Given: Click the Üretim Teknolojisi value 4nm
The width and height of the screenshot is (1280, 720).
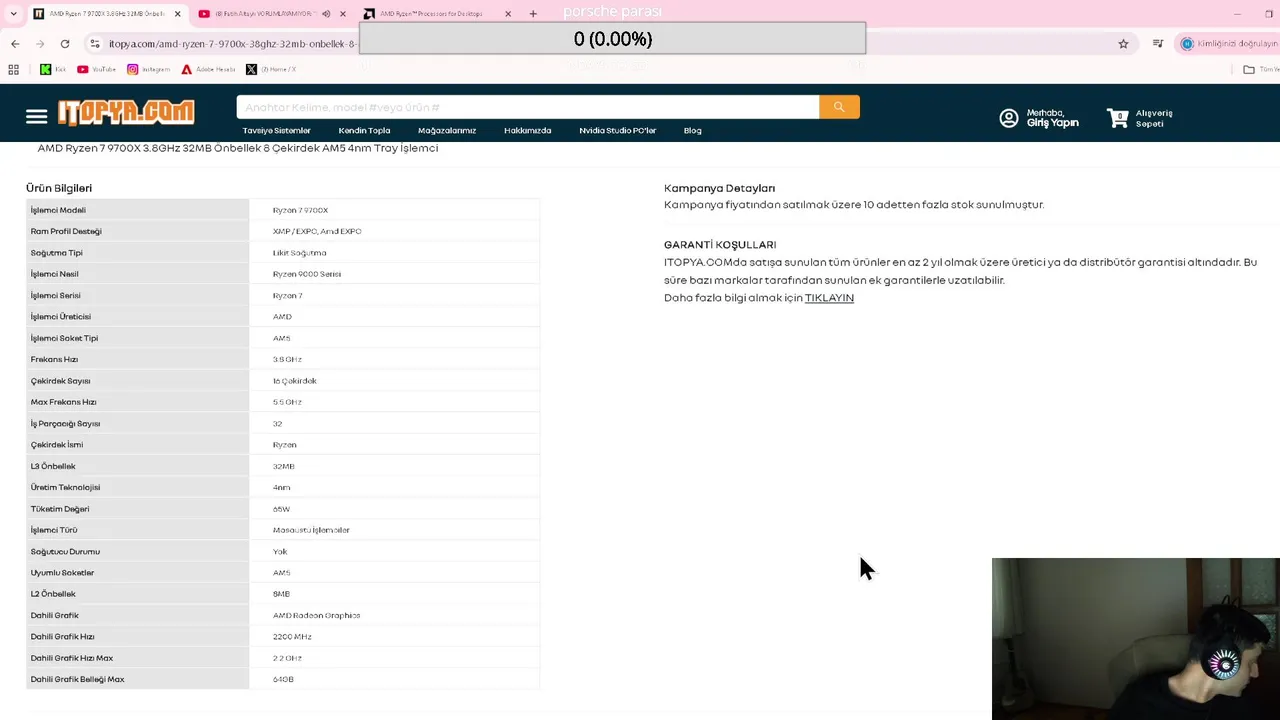Looking at the screenshot, I should point(281,487).
